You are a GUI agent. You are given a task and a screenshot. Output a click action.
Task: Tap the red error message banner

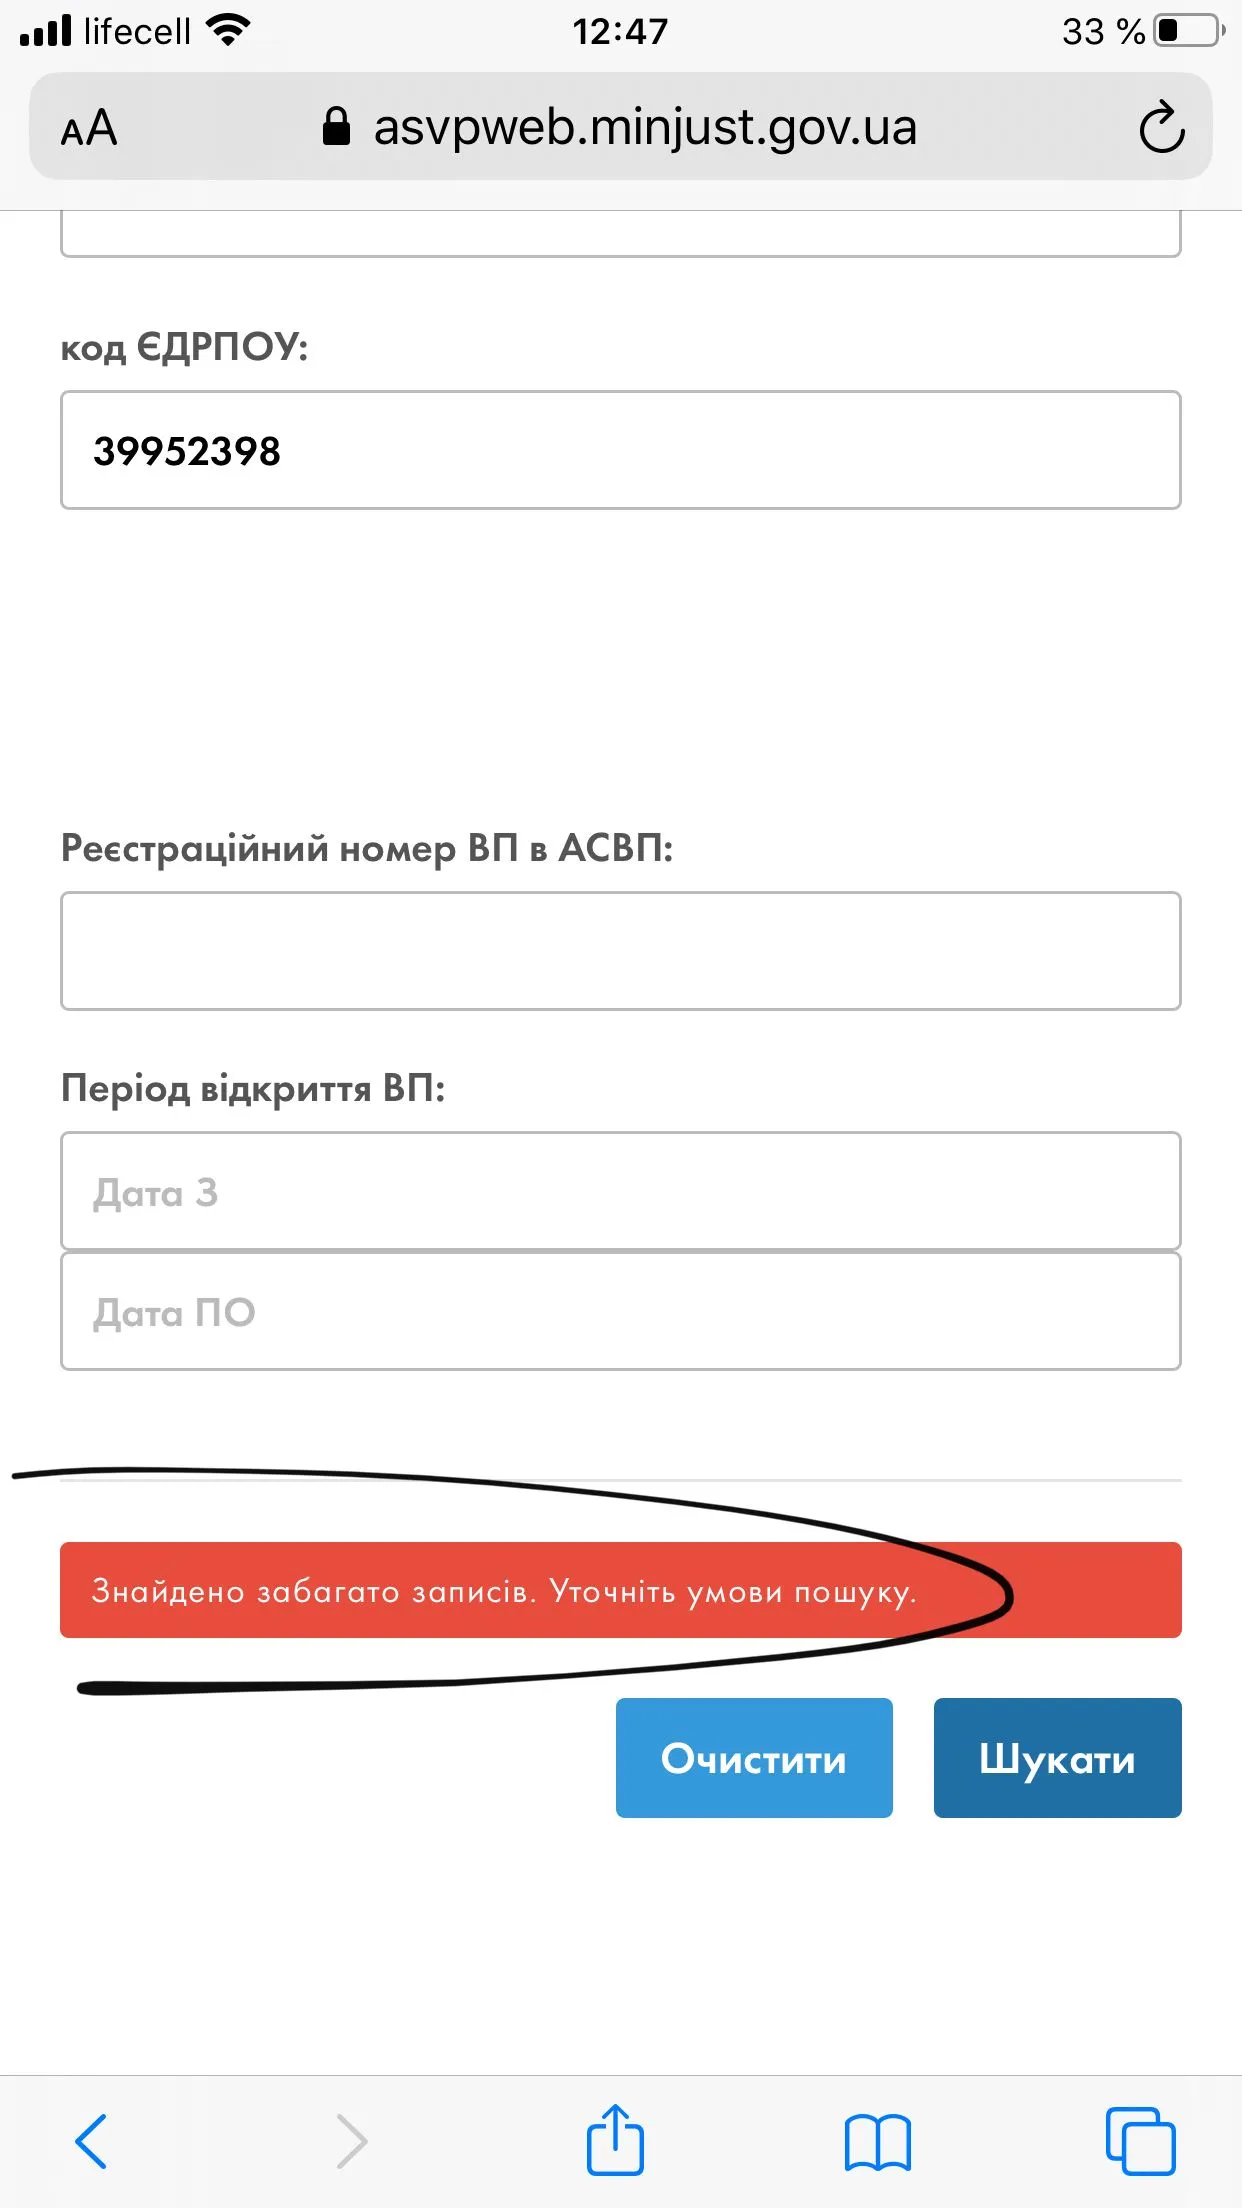pos(620,1590)
